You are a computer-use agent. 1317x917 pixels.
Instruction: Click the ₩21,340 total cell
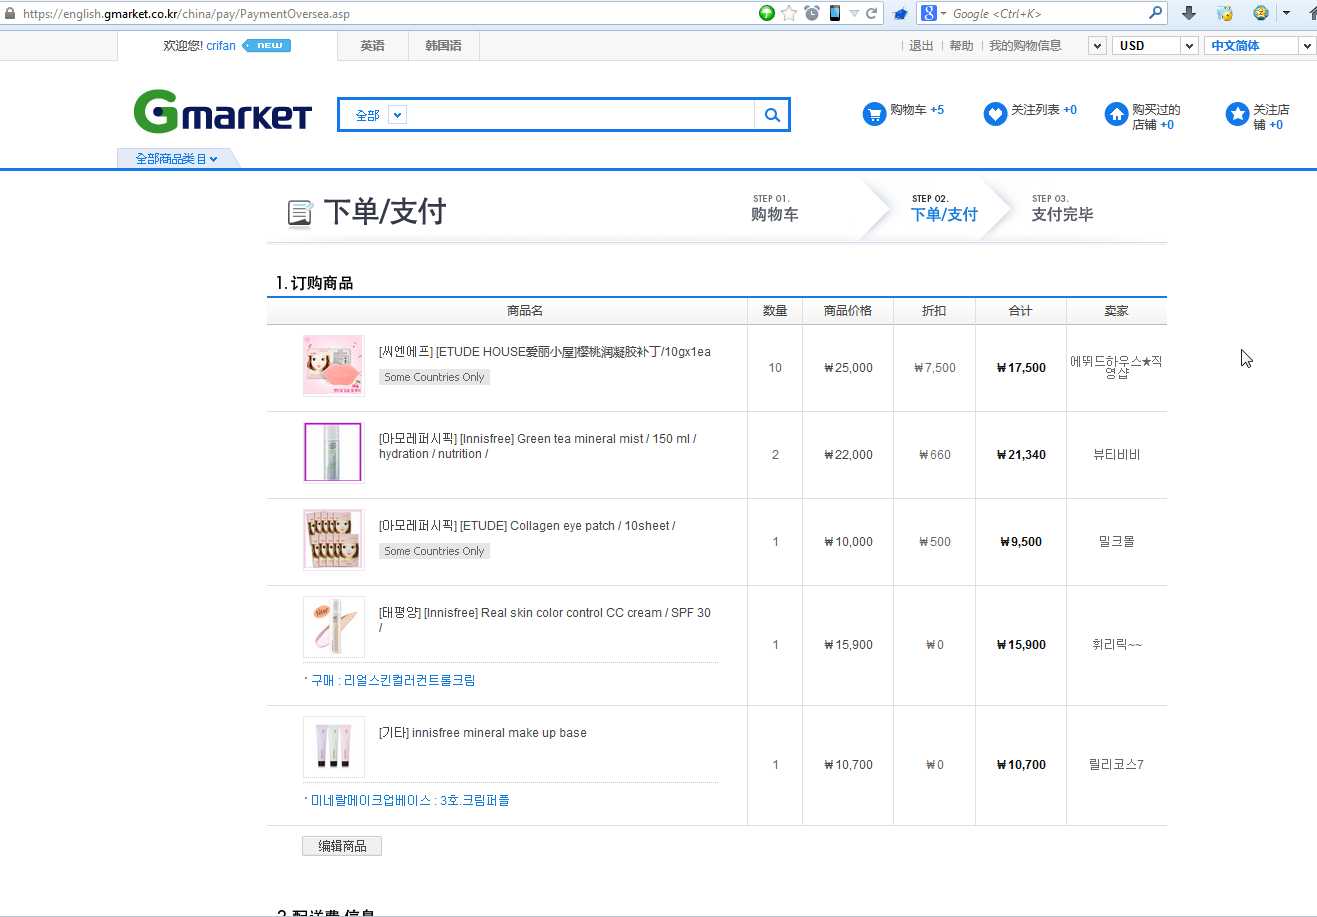1021,455
